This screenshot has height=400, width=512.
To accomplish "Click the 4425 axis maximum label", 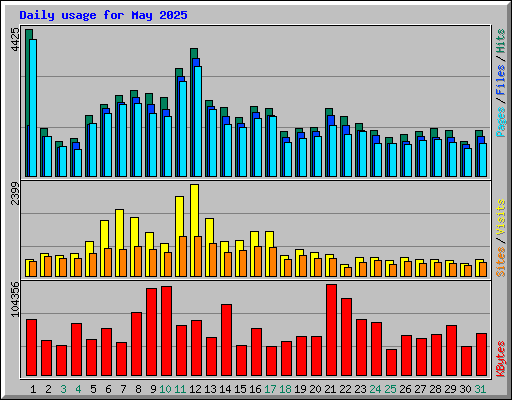I will pos(16,40).
